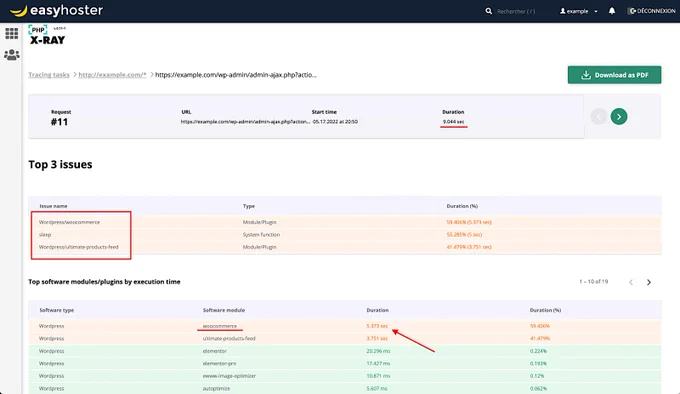Viewport: 680px width, 394px height.
Task: Click 59.406% (5.373 sec) issue duration
Action: pyautogui.click(x=469, y=222)
